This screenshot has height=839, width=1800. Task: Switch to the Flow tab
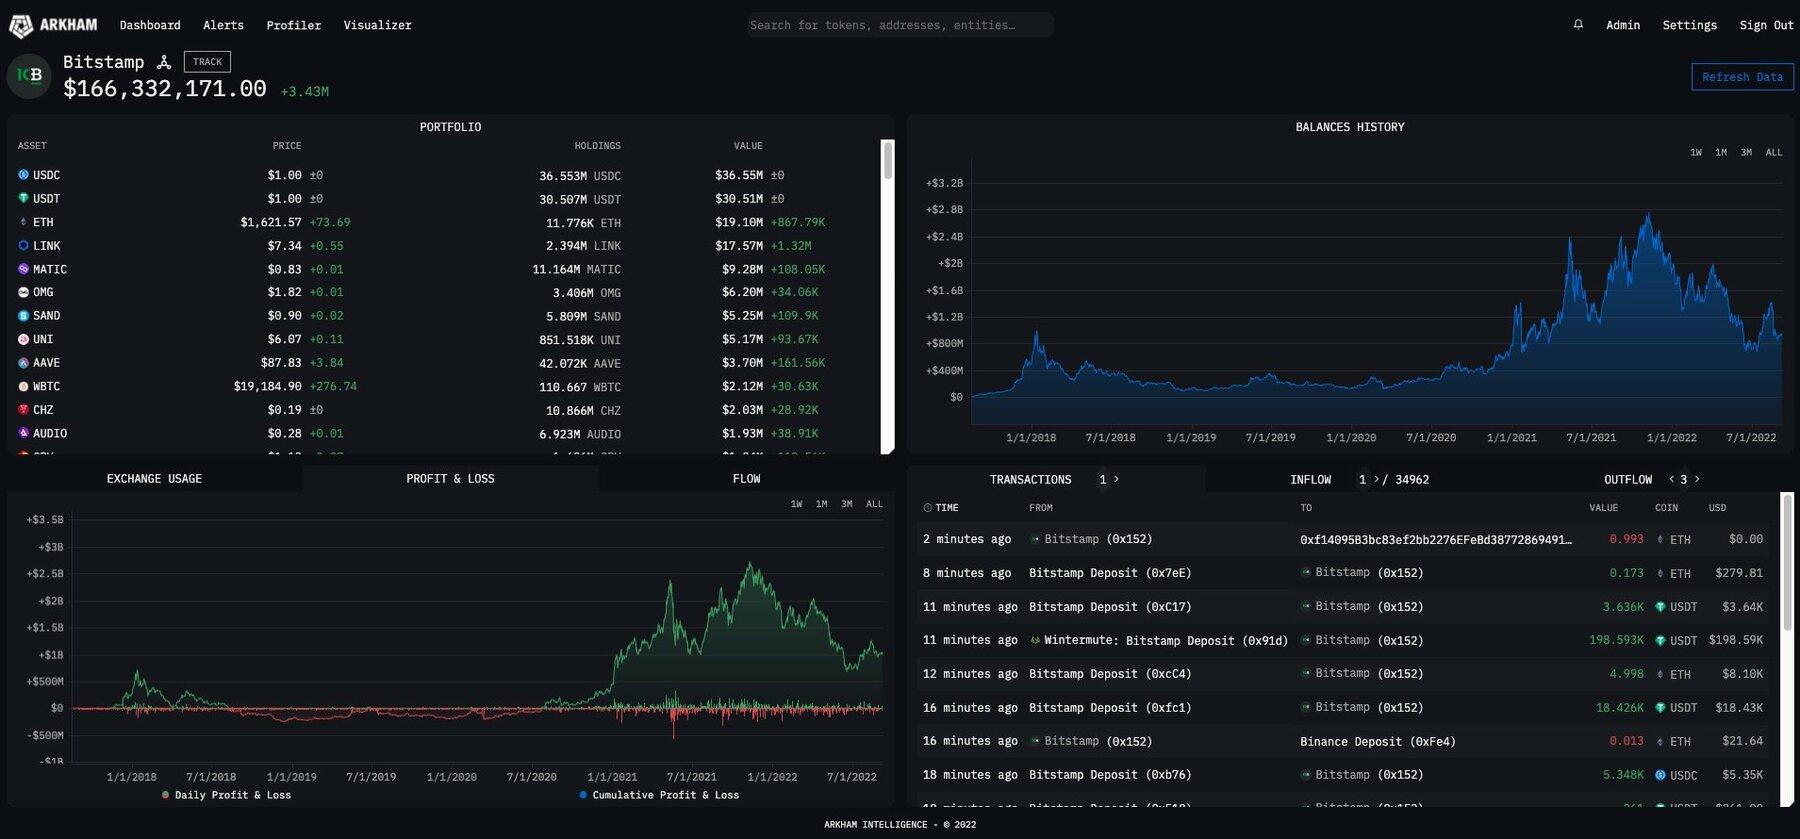coord(746,479)
